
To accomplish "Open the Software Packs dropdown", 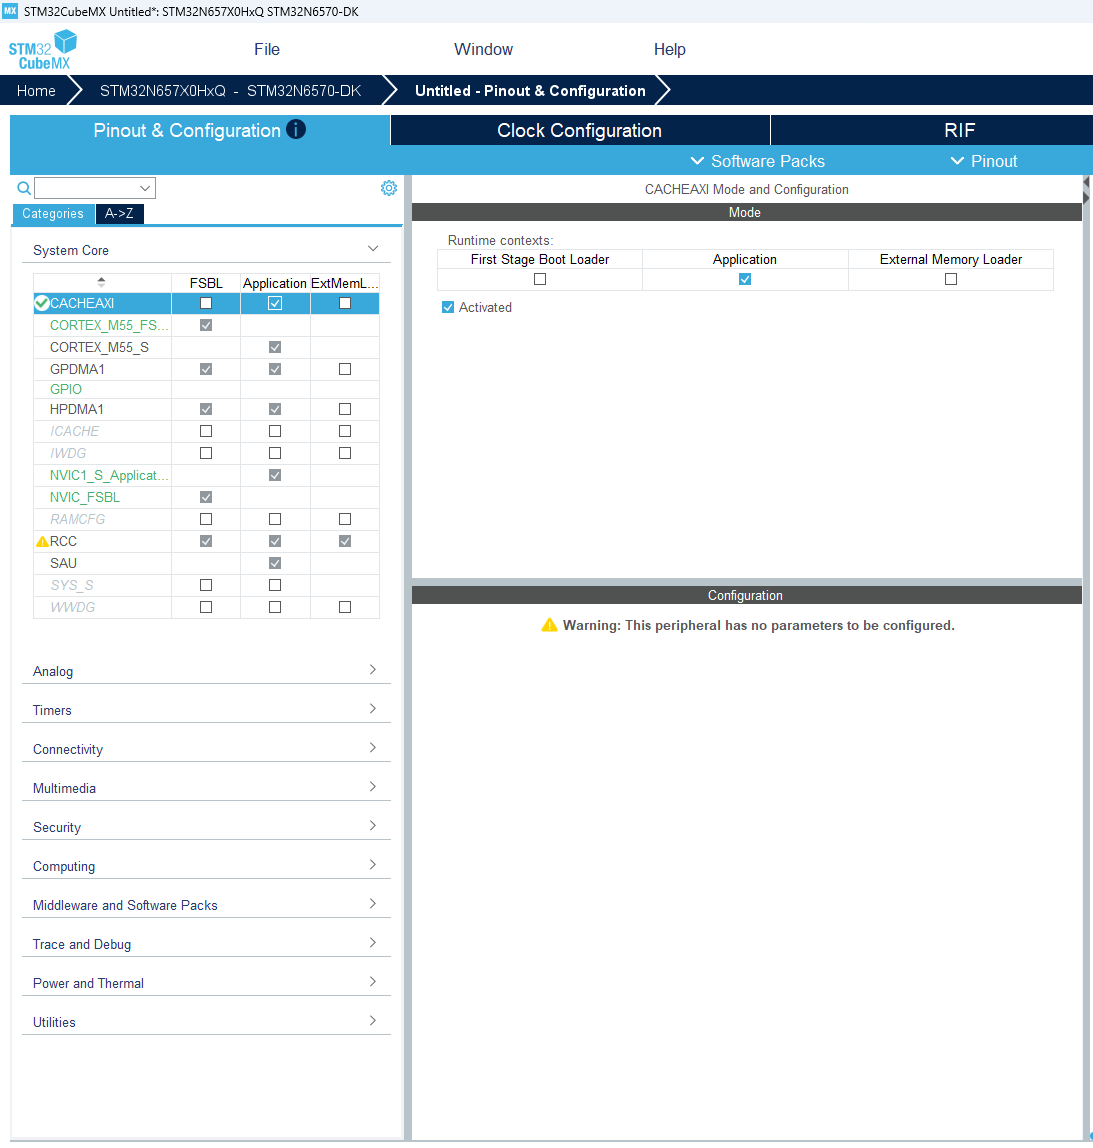I will [757, 161].
